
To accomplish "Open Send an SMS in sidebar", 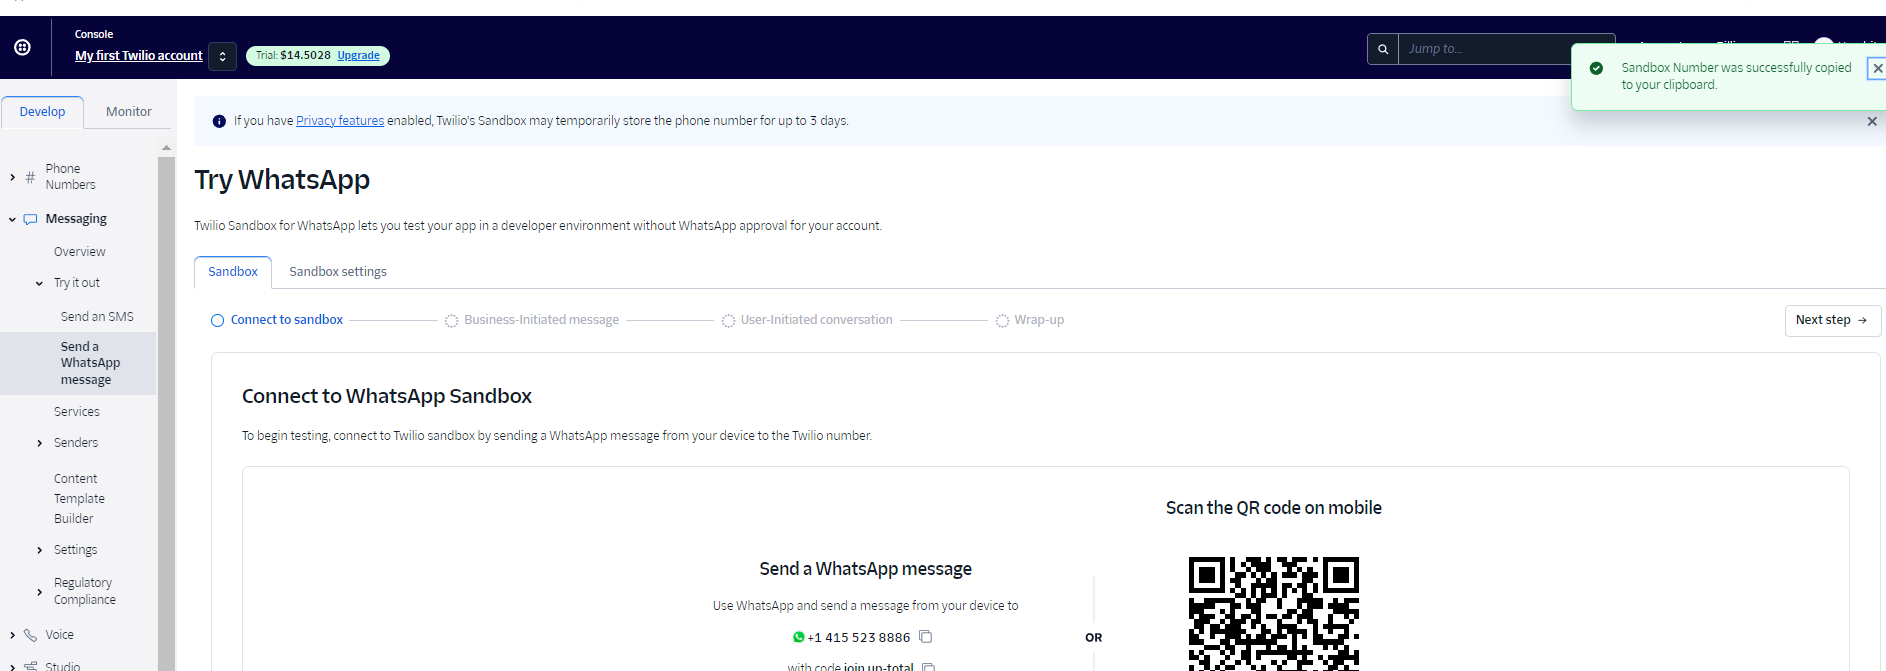I will tap(97, 317).
